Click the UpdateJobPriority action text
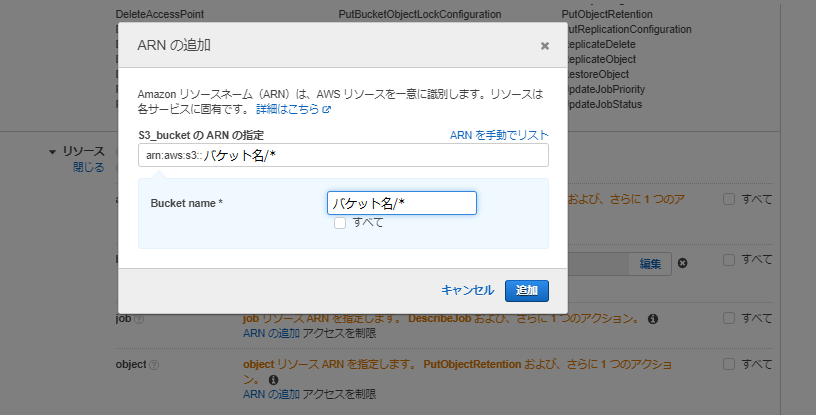Screen dimensions: 816x415 [x=606, y=89]
